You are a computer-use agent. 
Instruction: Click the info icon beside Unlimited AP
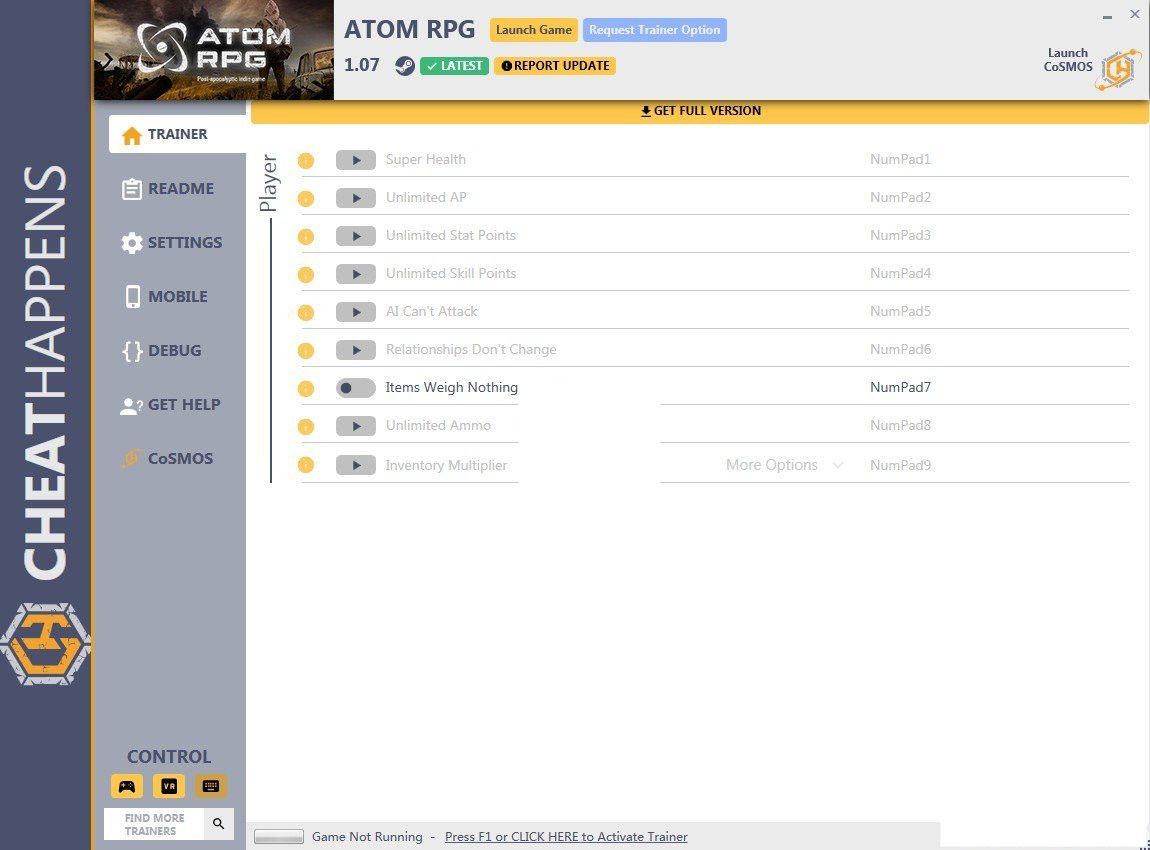pyautogui.click(x=306, y=199)
